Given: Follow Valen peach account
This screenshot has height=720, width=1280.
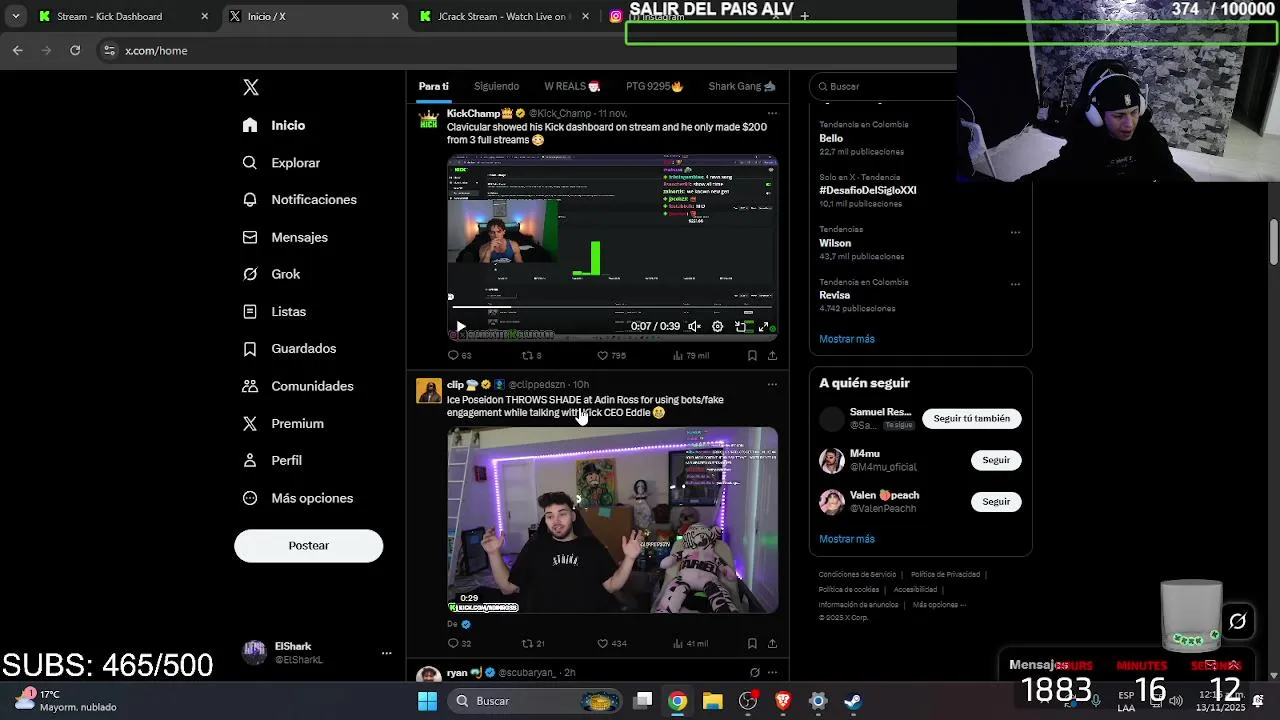Looking at the screenshot, I should tap(996, 502).
